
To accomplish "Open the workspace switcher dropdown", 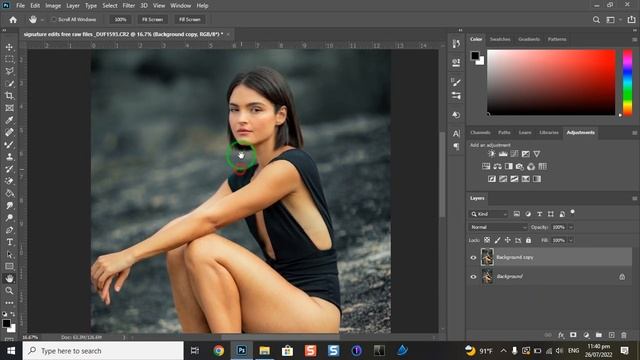I will tap(613, 20).
